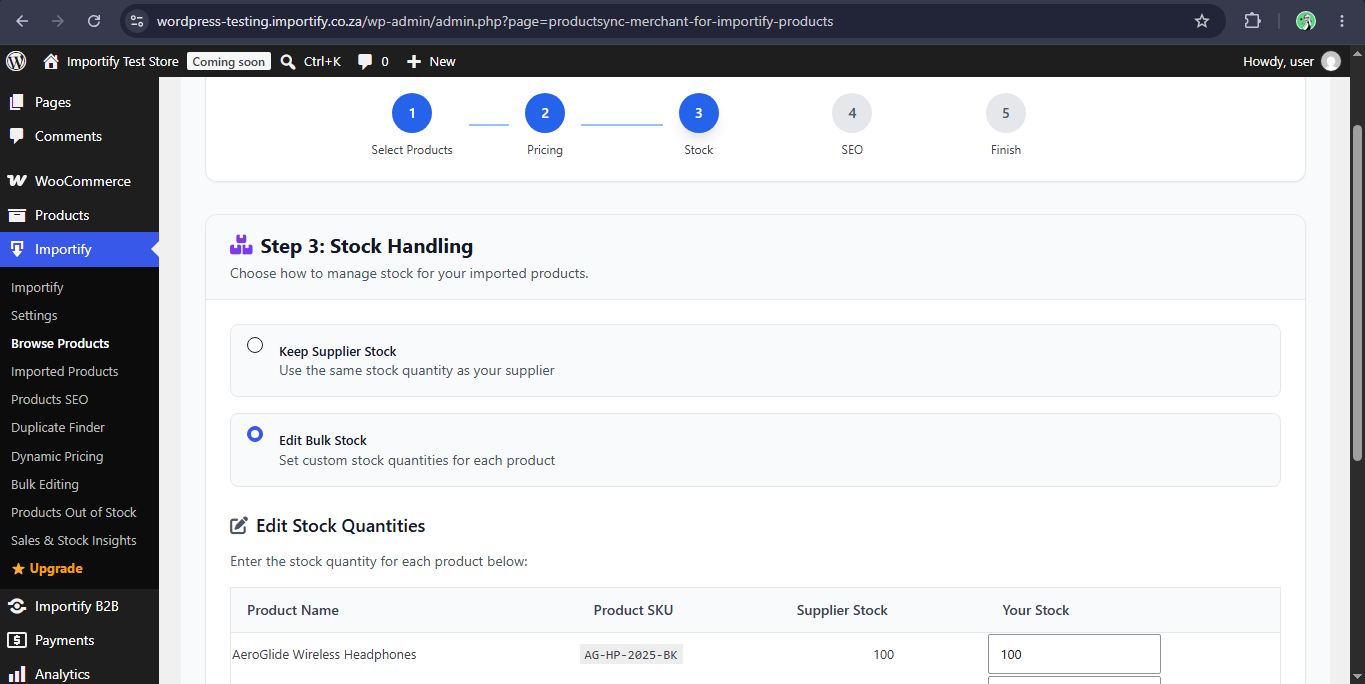Viewport: 1365px width, 684px height.
Task: Click the Product Name column header
Action: 293,610
